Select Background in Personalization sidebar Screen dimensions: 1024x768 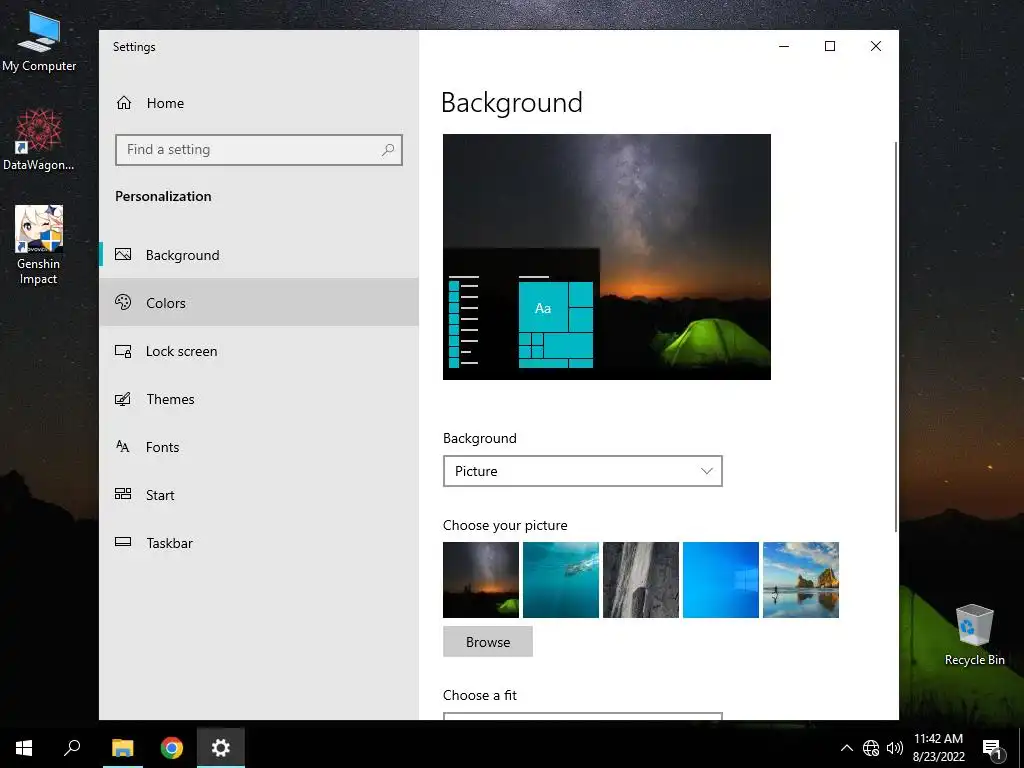tap(259, 255)
